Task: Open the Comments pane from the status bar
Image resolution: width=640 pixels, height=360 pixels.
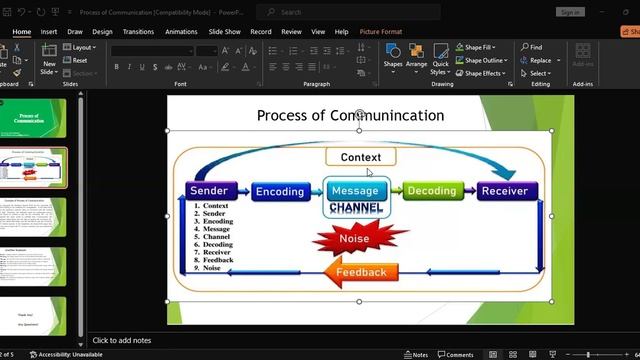Action: [456, 355]
